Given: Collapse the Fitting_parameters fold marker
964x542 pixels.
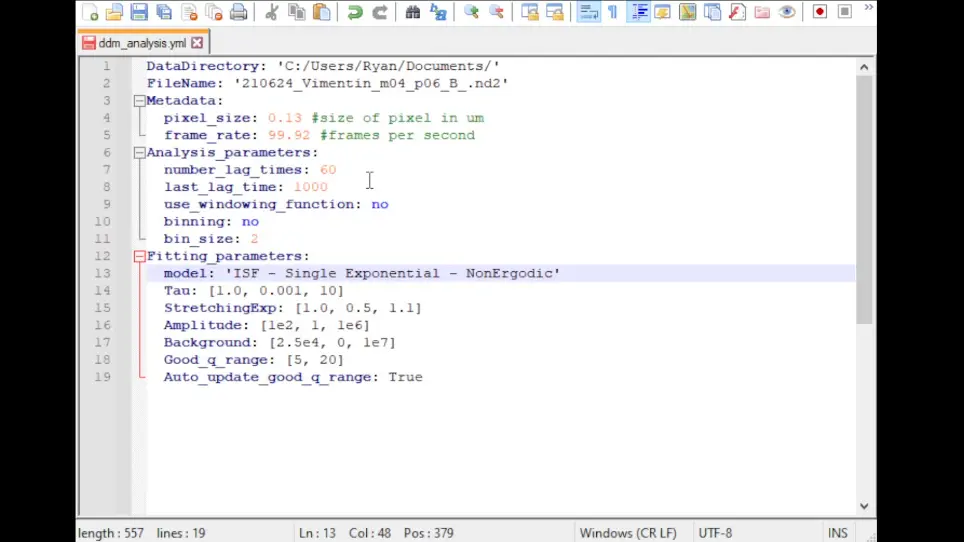Looking at the screenshot, I should [140, 256].
